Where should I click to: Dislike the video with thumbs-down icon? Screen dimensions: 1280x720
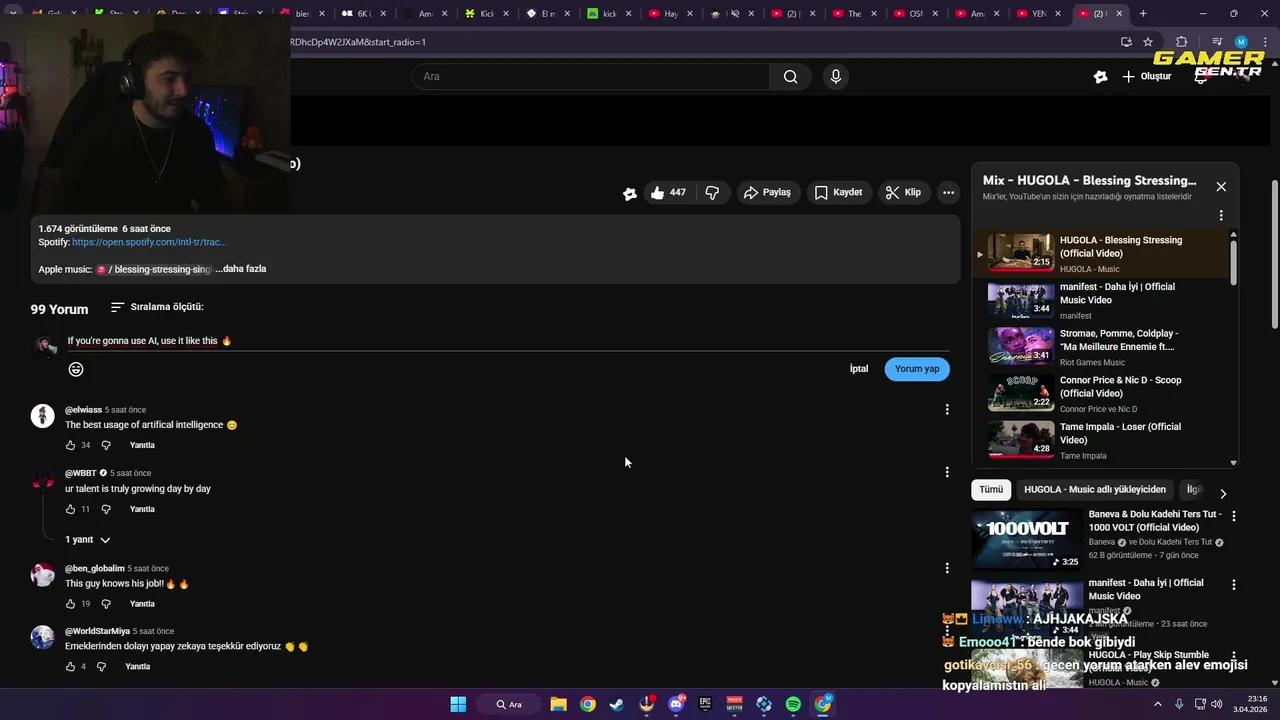(x=712, y=192)
